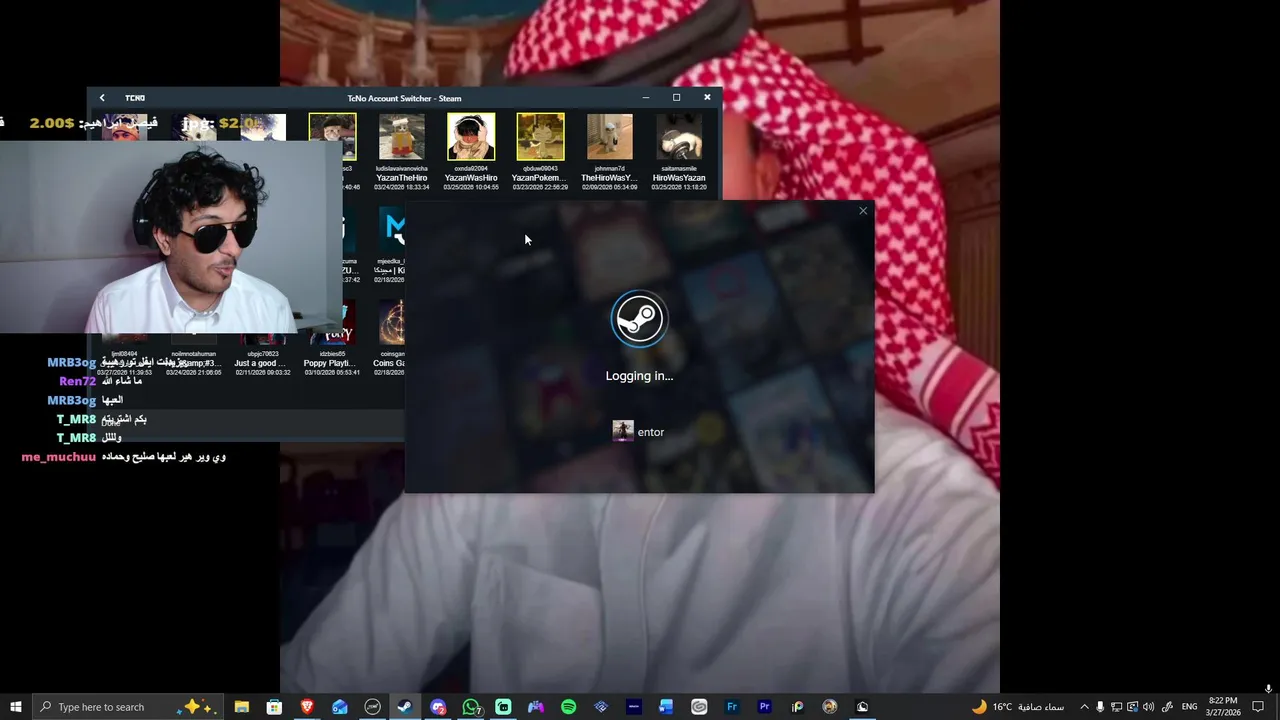Select the HiroWasYazan account avatar
The height and width of the screenshot is (720, 1280).
tap(679, 137)
